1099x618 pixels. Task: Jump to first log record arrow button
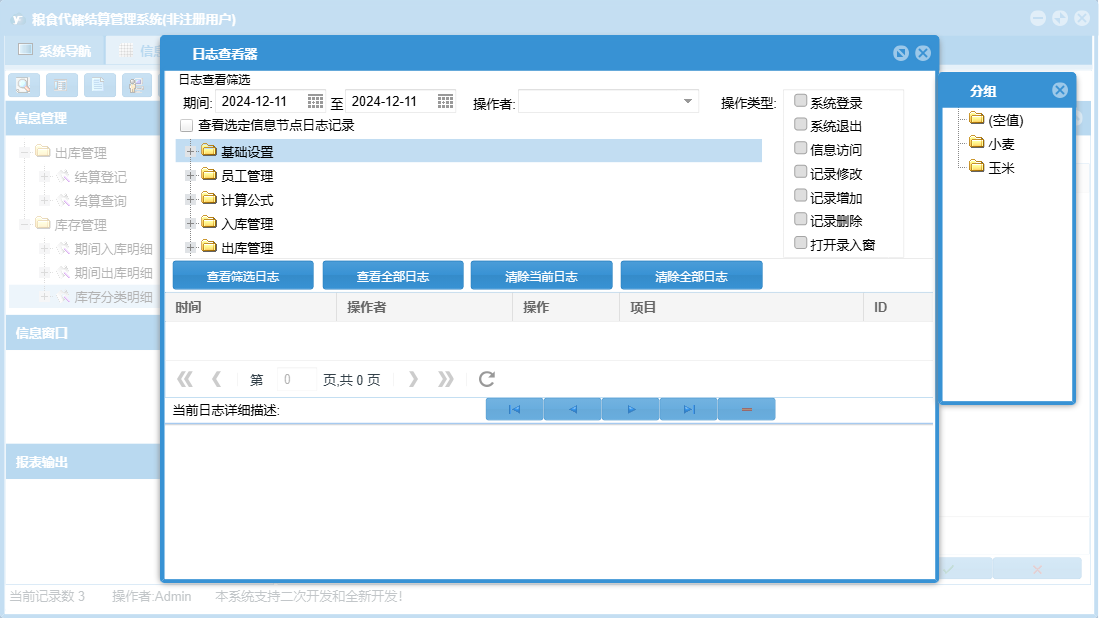514,409
